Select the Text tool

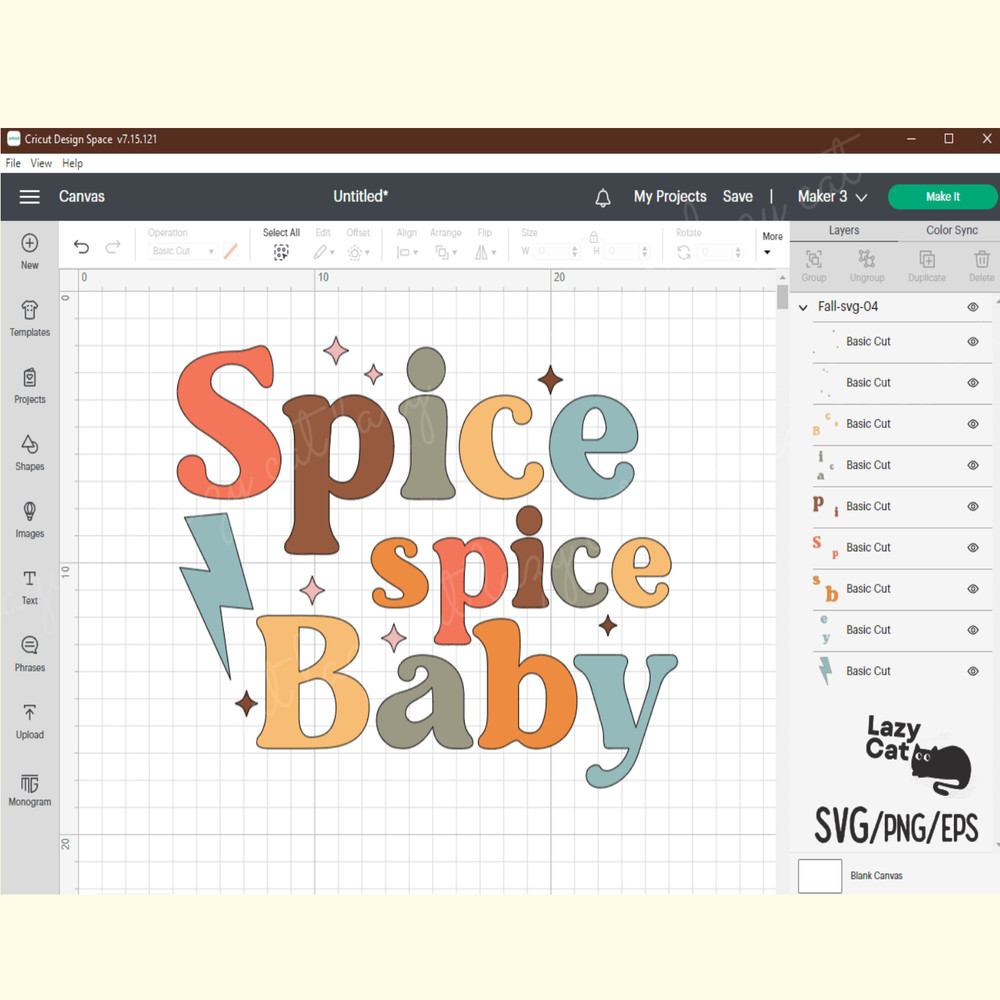(x=30, y=586)
